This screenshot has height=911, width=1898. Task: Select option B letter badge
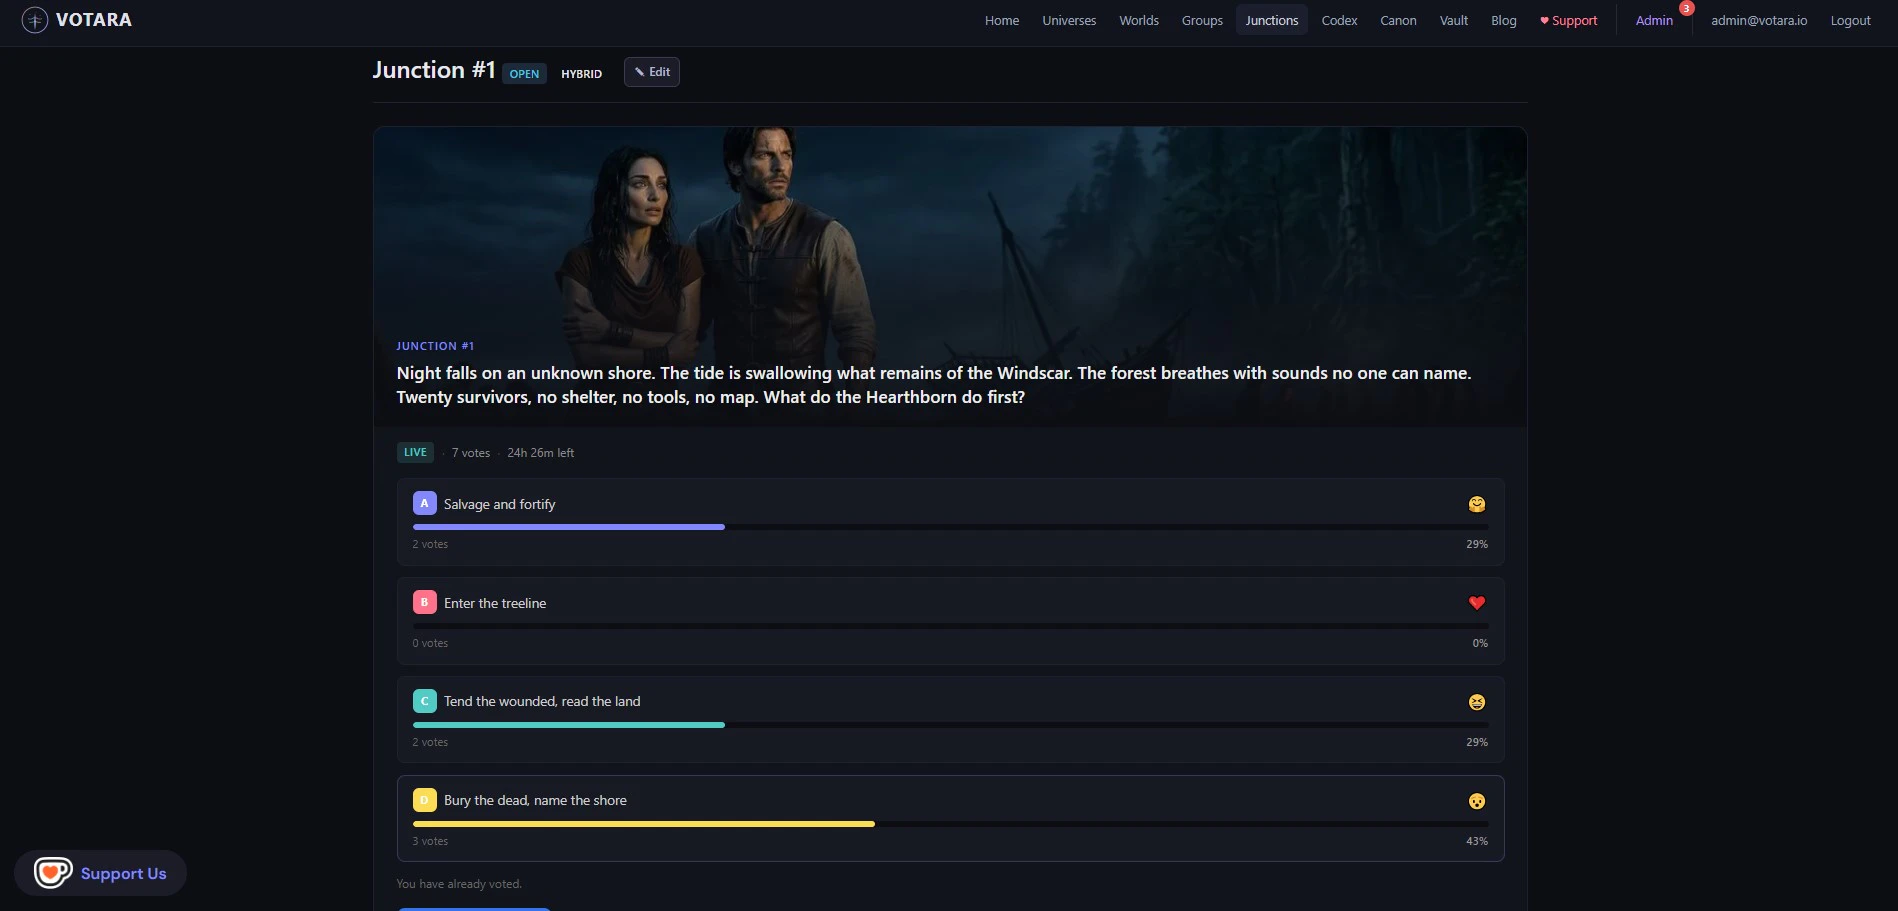(x=424, y=603)
